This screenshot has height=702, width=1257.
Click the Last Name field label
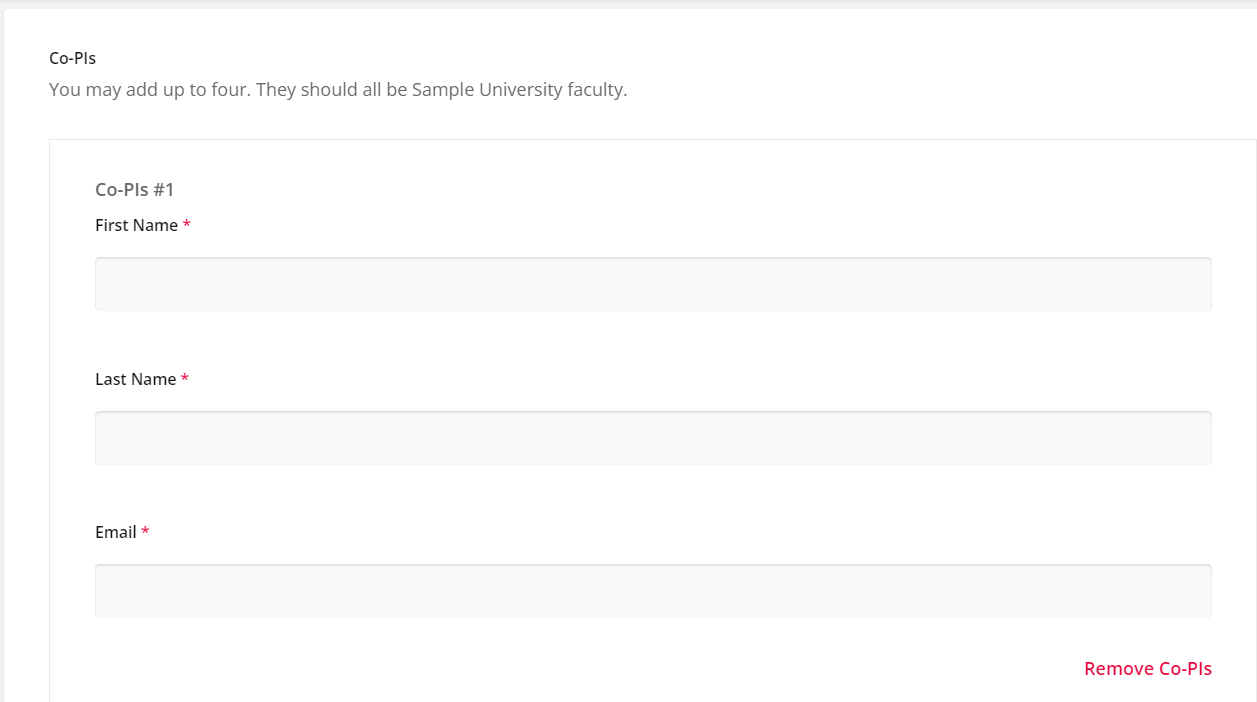click(135, 380)
